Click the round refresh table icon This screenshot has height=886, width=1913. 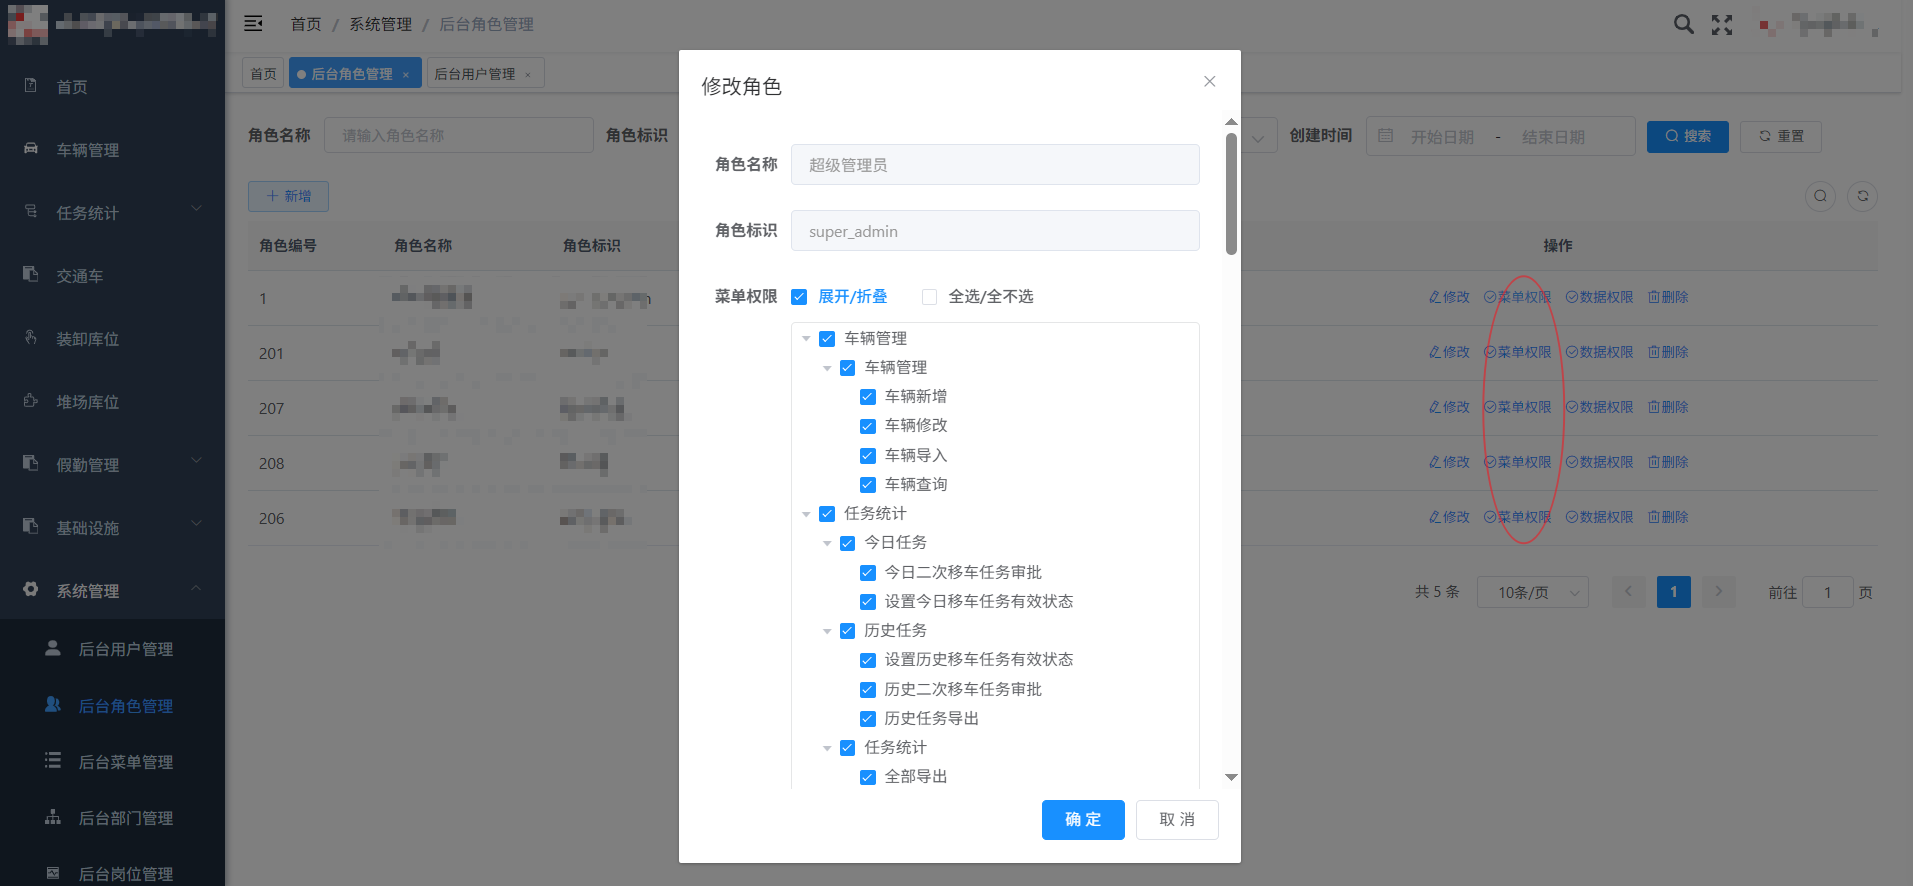tap(1863, 196)
